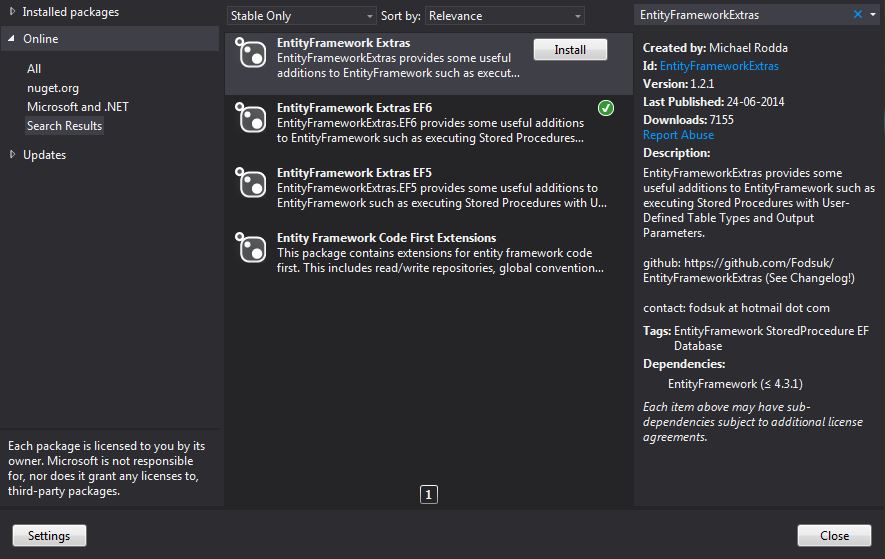Image resolution: width=885 pixels, height=559 pixels.
Task: Select the EntityFramework Extras EF6 result title
Action: click(354, 107)
